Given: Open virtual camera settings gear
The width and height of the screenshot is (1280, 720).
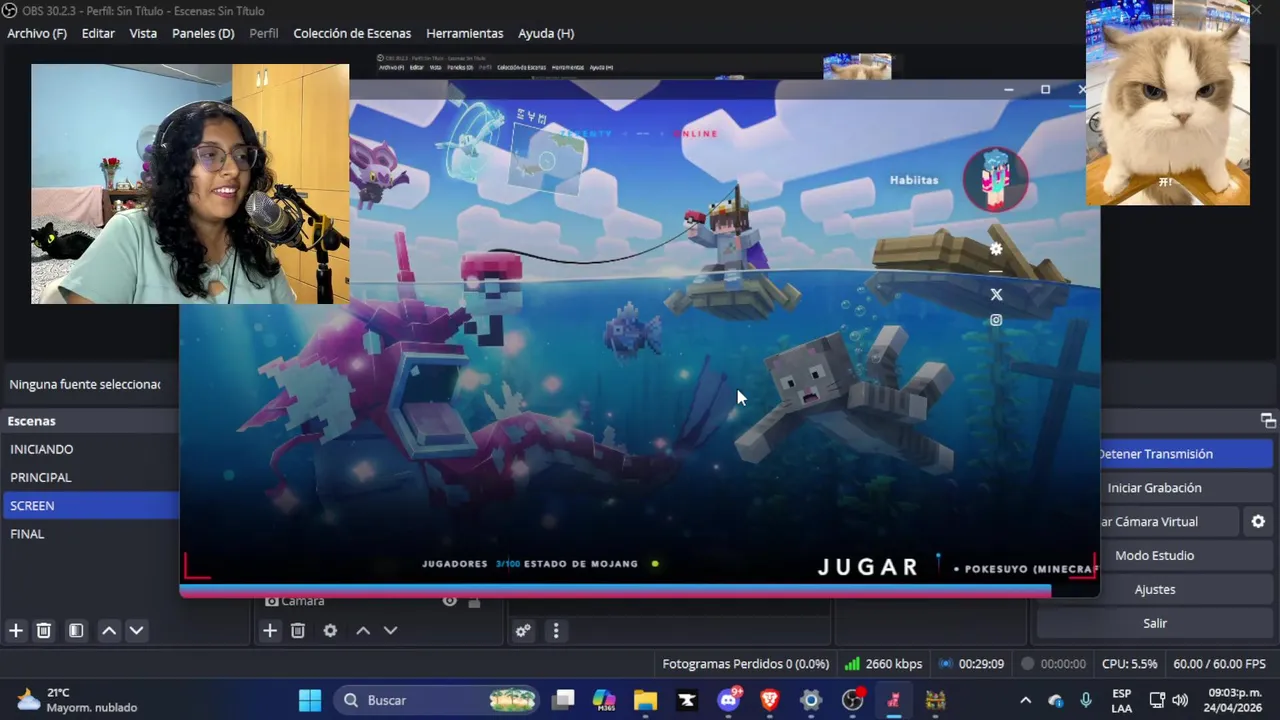Looking at the screenshot, I should pyautogui.click(x=1258, y=521).
